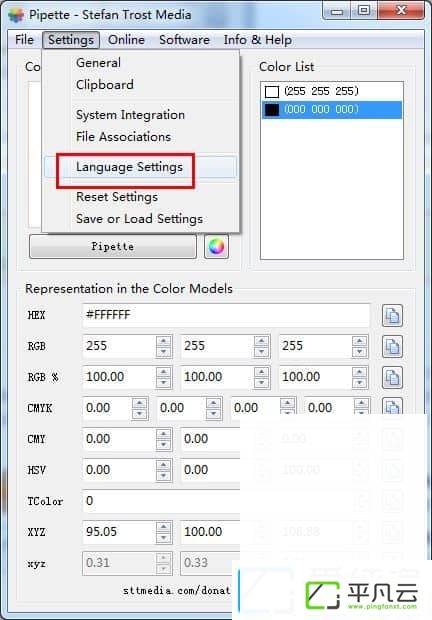Choose Reset Settings from the menu
Screen dimensions: 432x620
[x=117, y=197]
